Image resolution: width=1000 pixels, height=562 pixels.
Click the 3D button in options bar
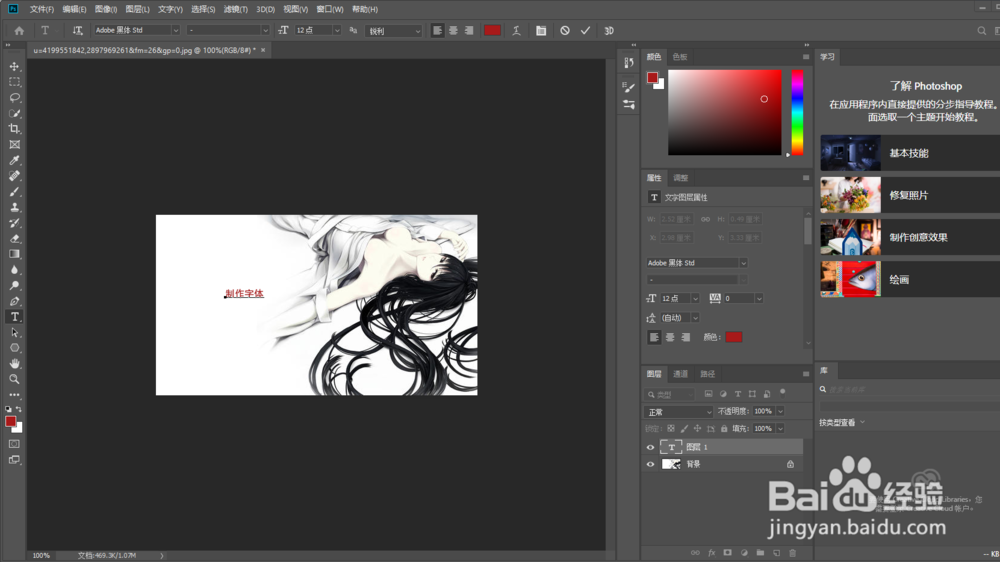[608, 31]
